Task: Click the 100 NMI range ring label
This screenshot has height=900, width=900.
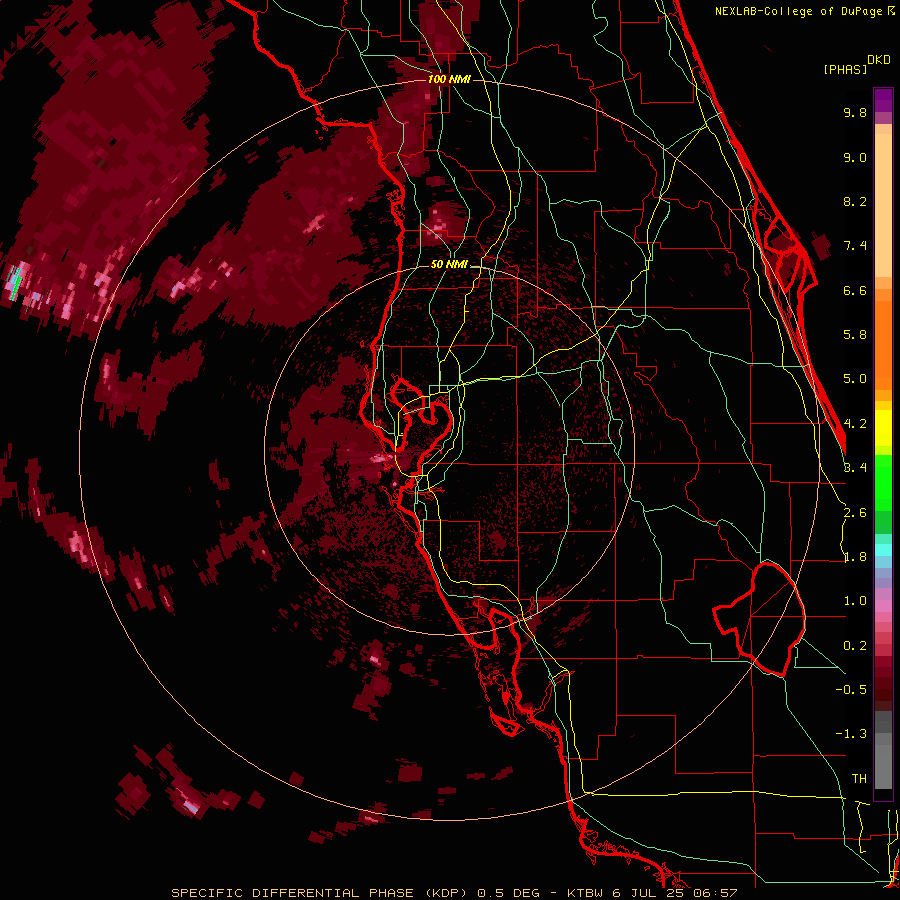Action: tap(449, 79)
